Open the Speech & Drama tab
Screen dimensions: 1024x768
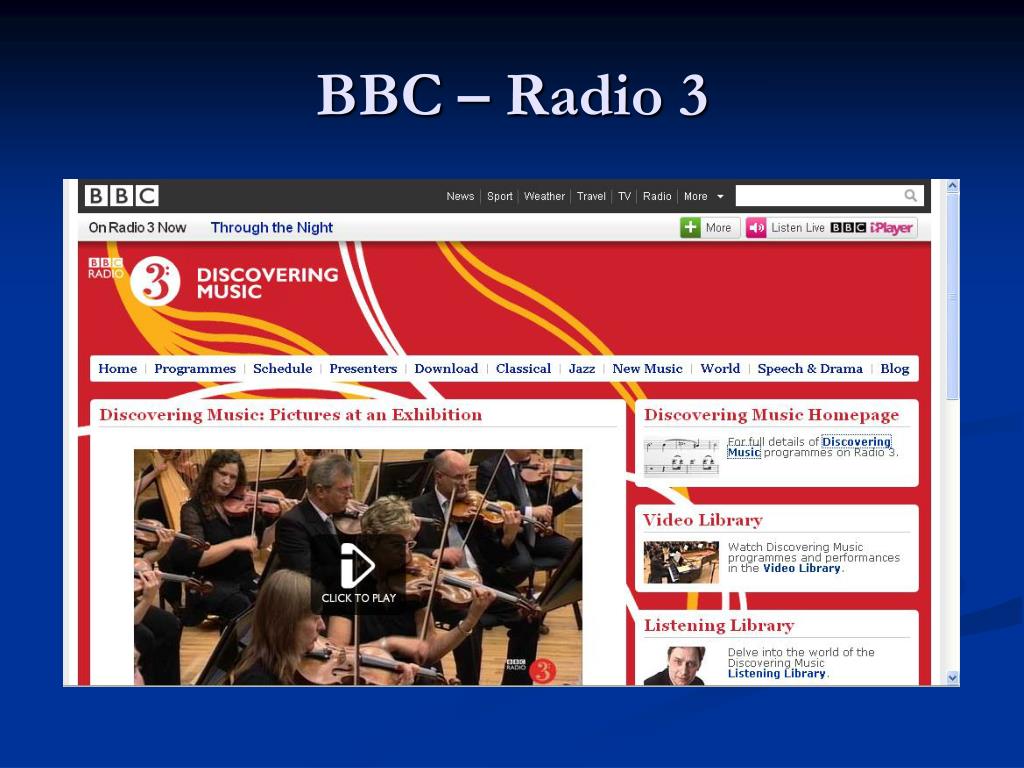tap(810, 369)
